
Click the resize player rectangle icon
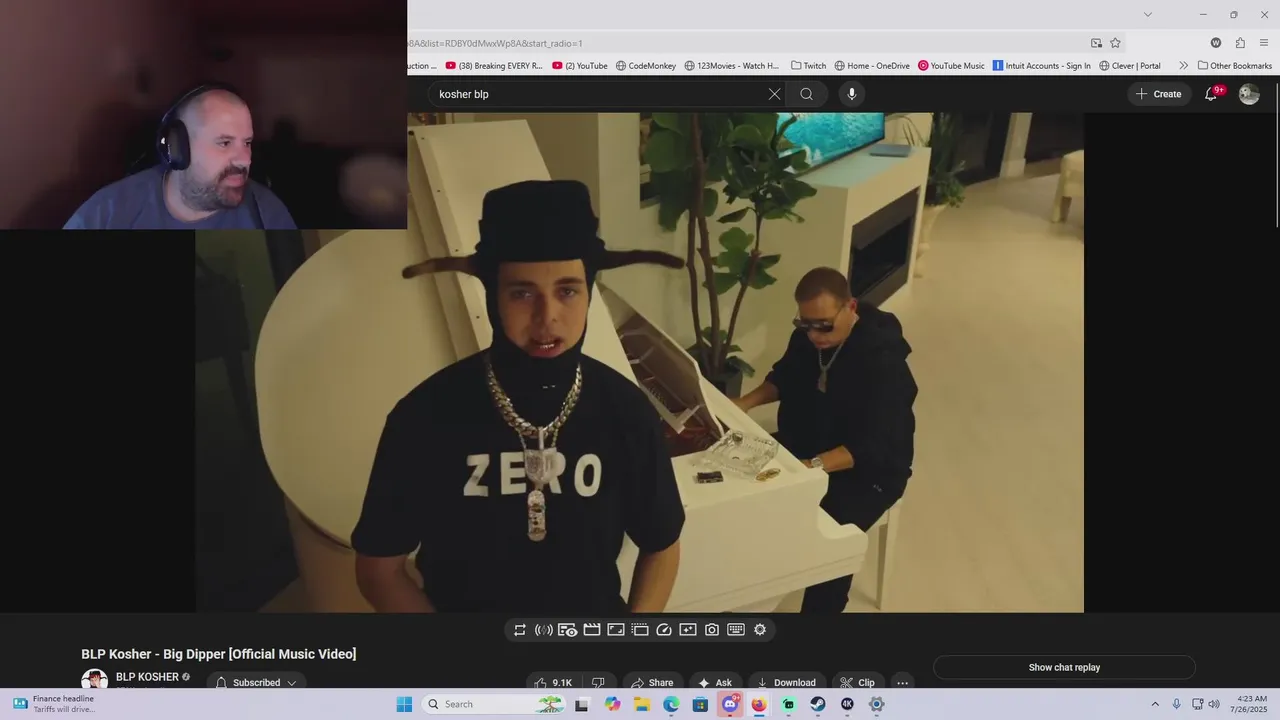616,630
